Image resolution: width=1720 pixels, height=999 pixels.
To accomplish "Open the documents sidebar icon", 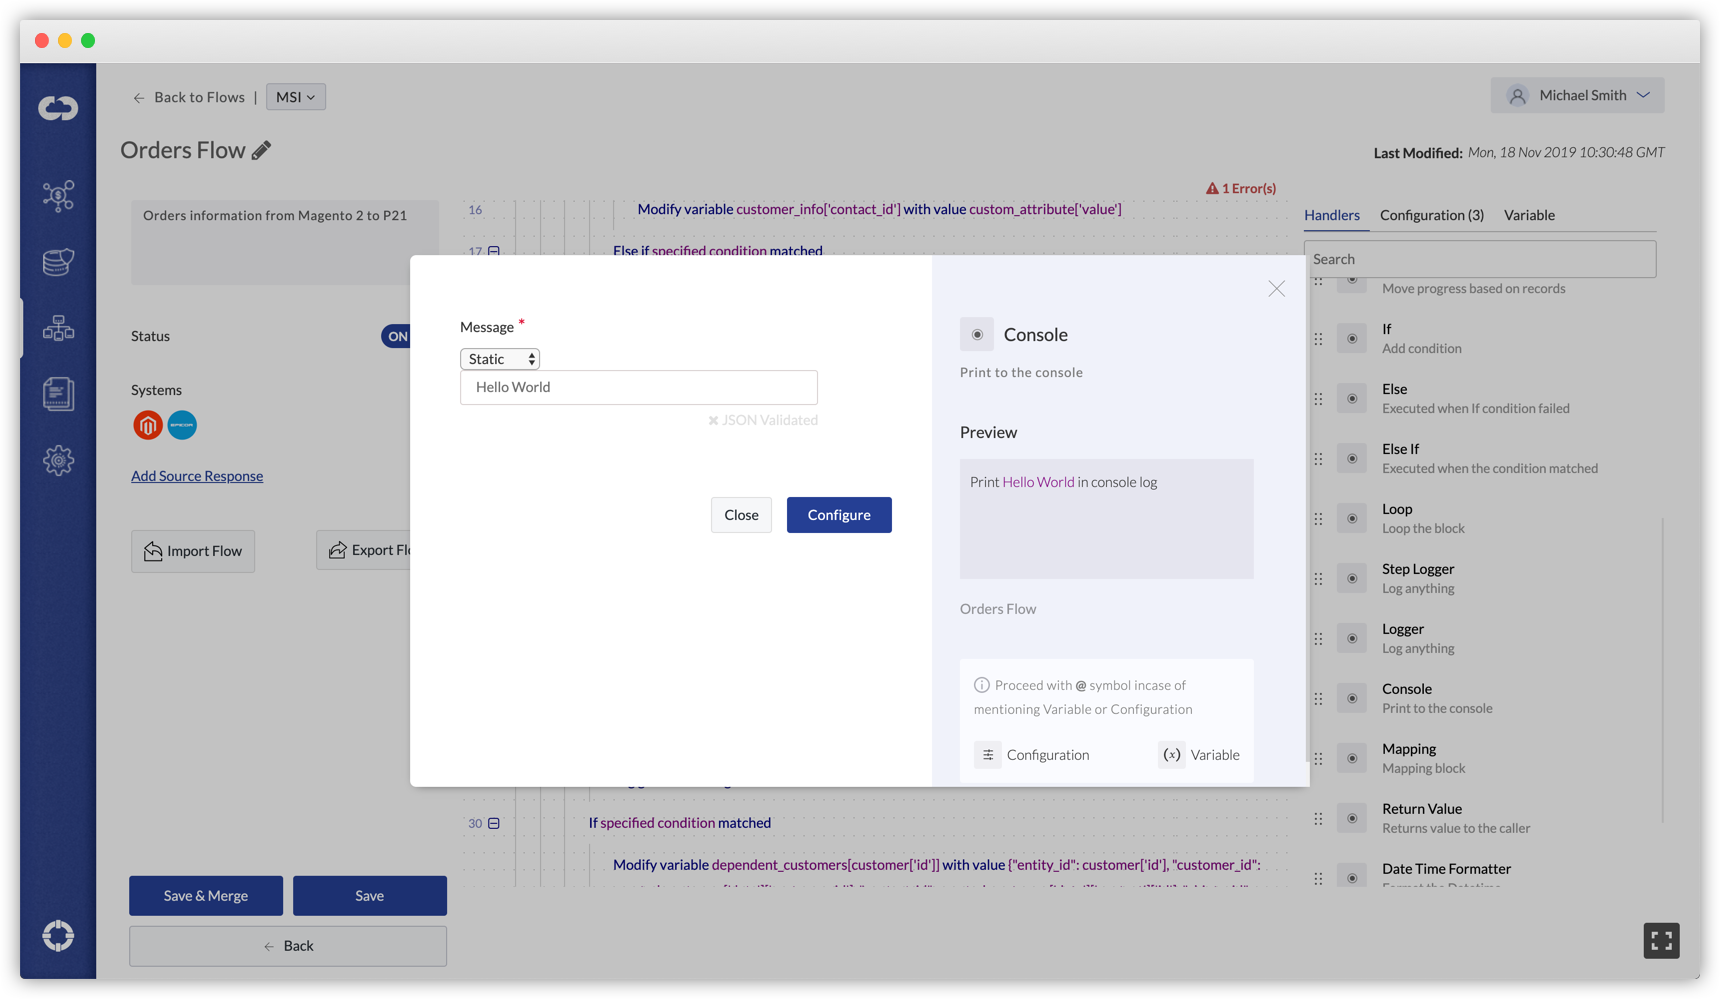I will (58, 394).
